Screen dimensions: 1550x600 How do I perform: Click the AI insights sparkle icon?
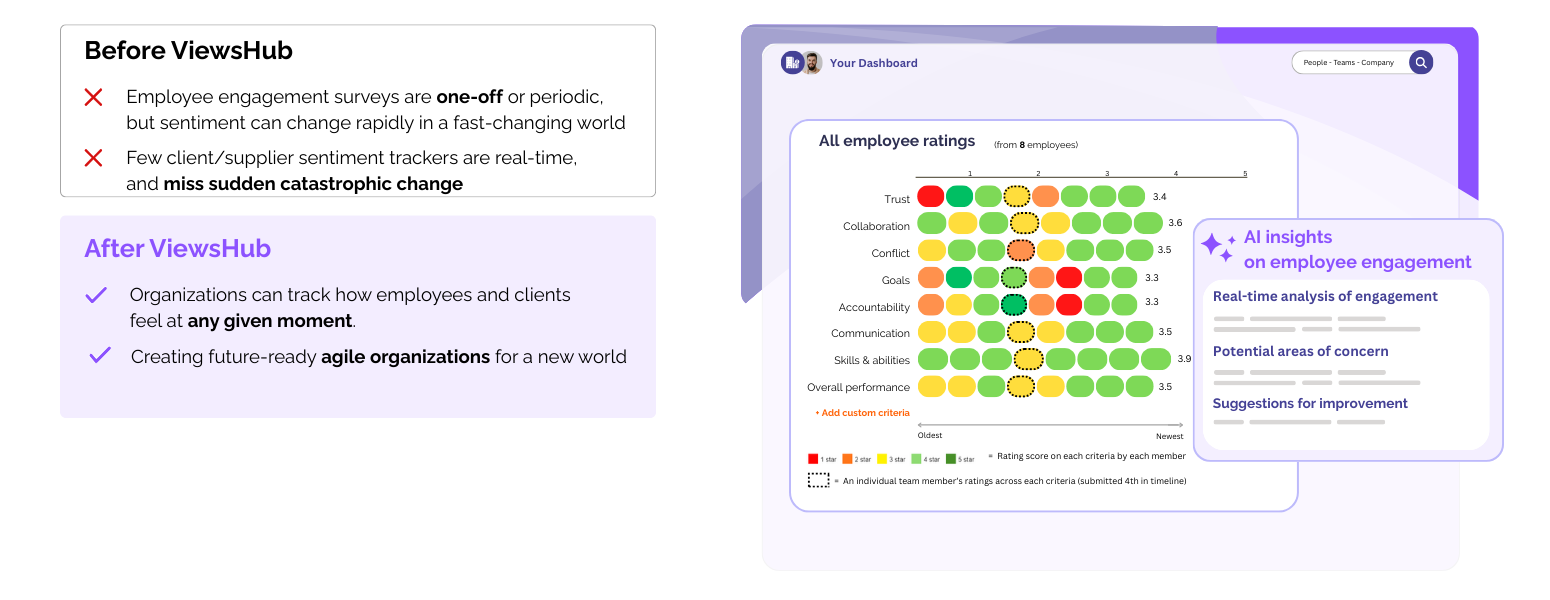[x=1217, y=247]
